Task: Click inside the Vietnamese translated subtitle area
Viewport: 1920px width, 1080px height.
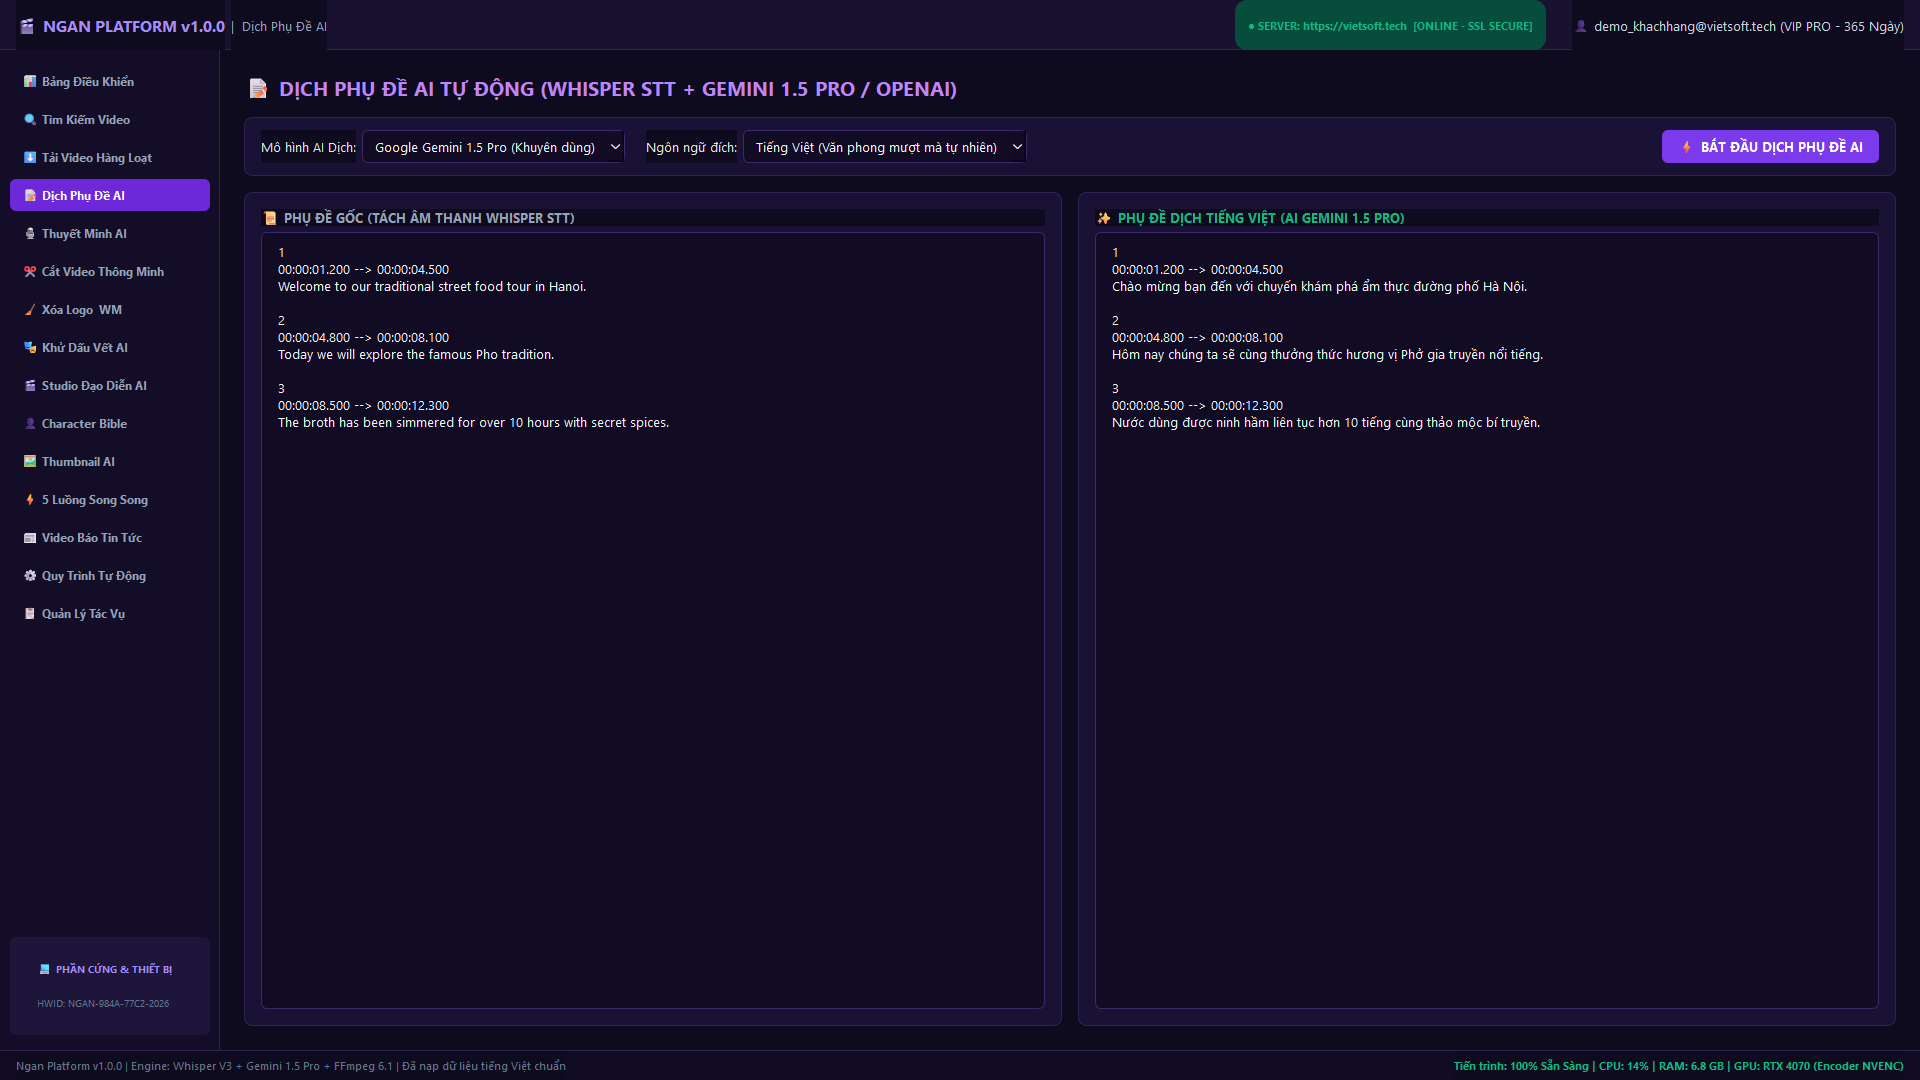Action: click(x=1487, y=620)
